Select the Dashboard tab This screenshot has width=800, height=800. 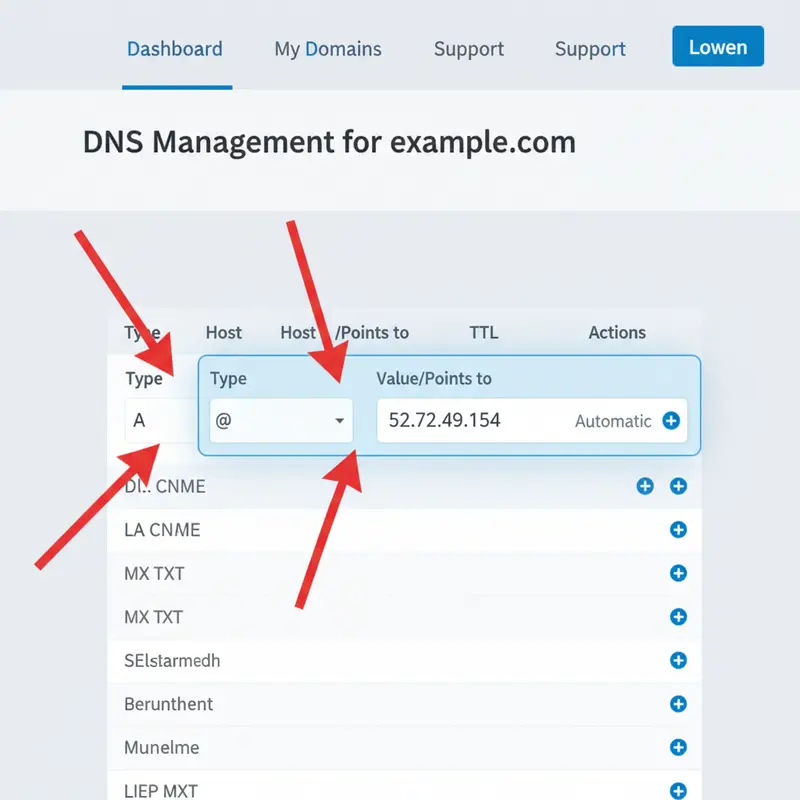(175, 48)
